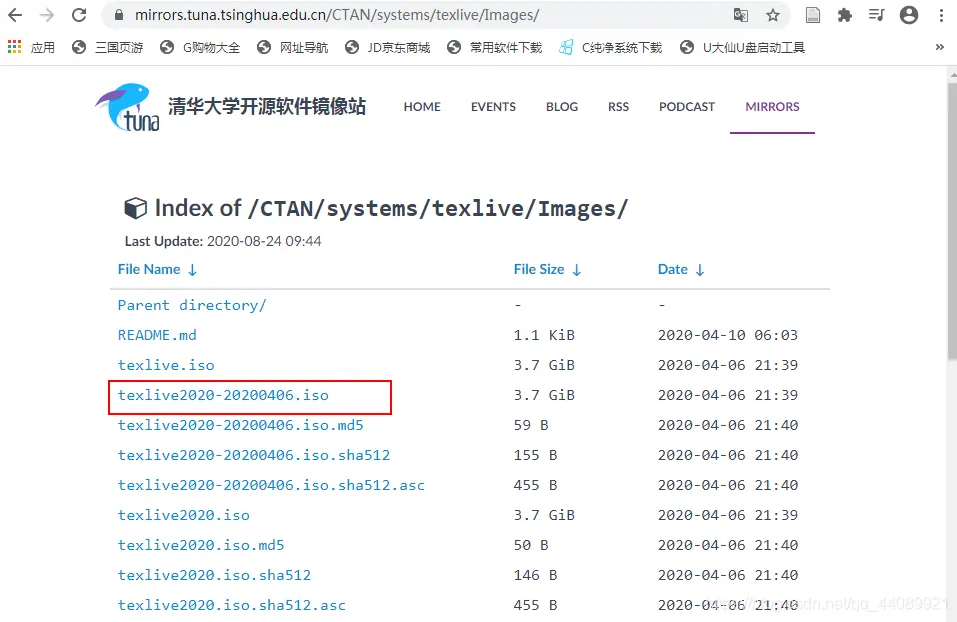Sort by File Size column
This screenshot has width=957, height=622.
click(x=547, y=269)
